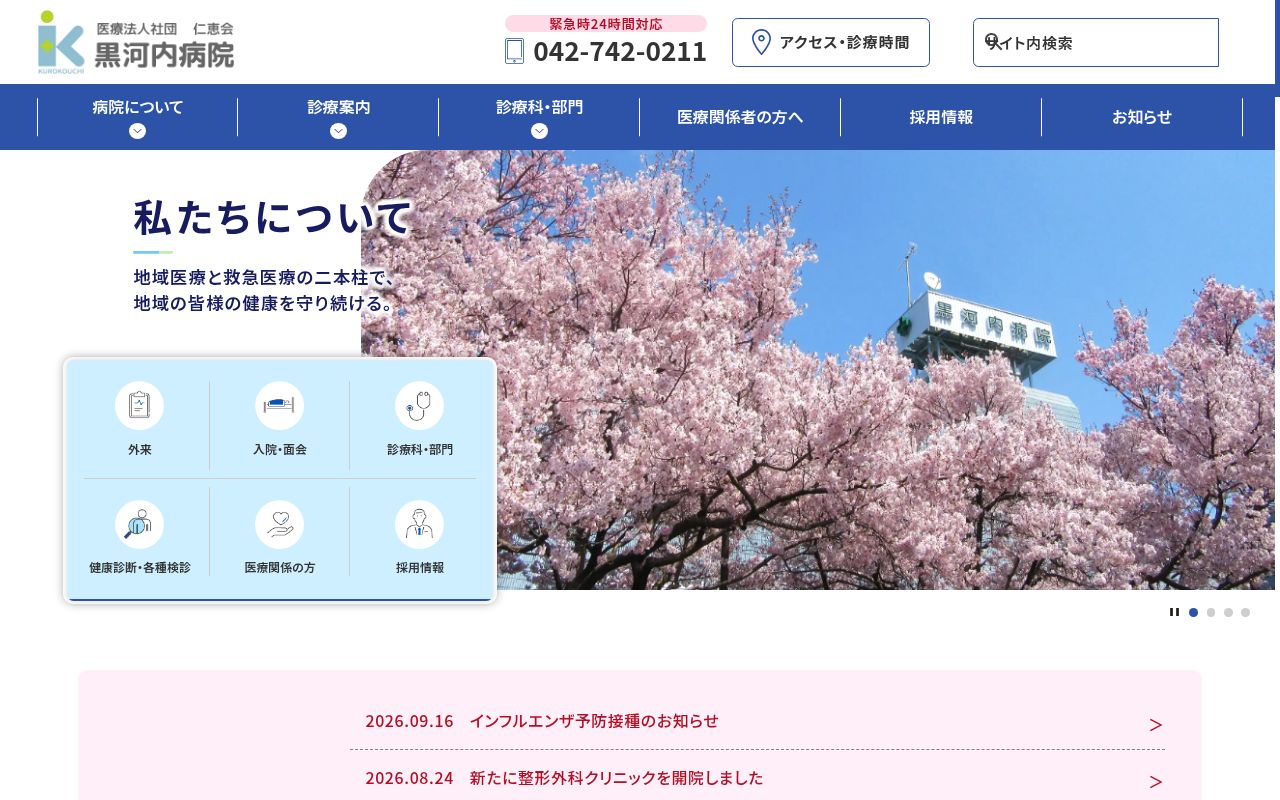The width and height of the screenshot is (1280, 800).
Task: Click the search magnifier icon
Action: (992, 41)
